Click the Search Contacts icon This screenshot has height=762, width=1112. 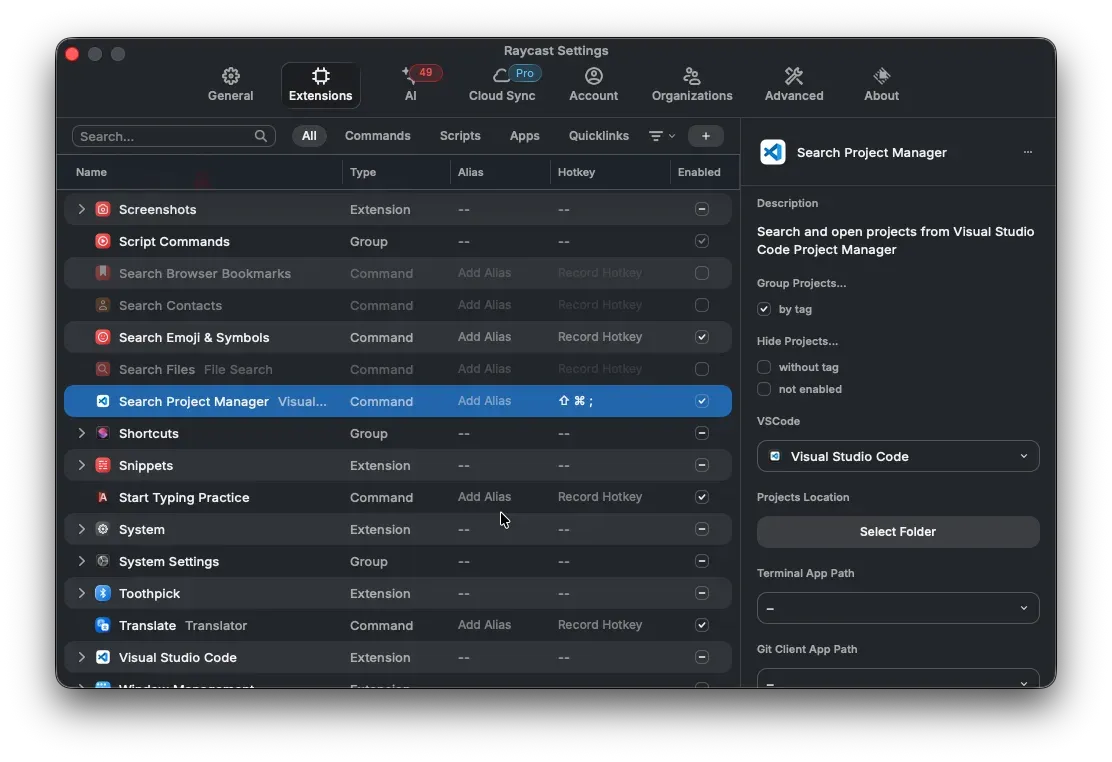[x=103, y=305]
